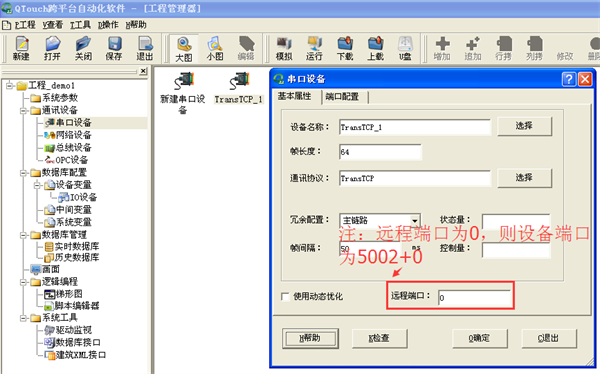
Task: Click the 确定 button in dialog
Action: pyautogui.click(x=479, y=338)
